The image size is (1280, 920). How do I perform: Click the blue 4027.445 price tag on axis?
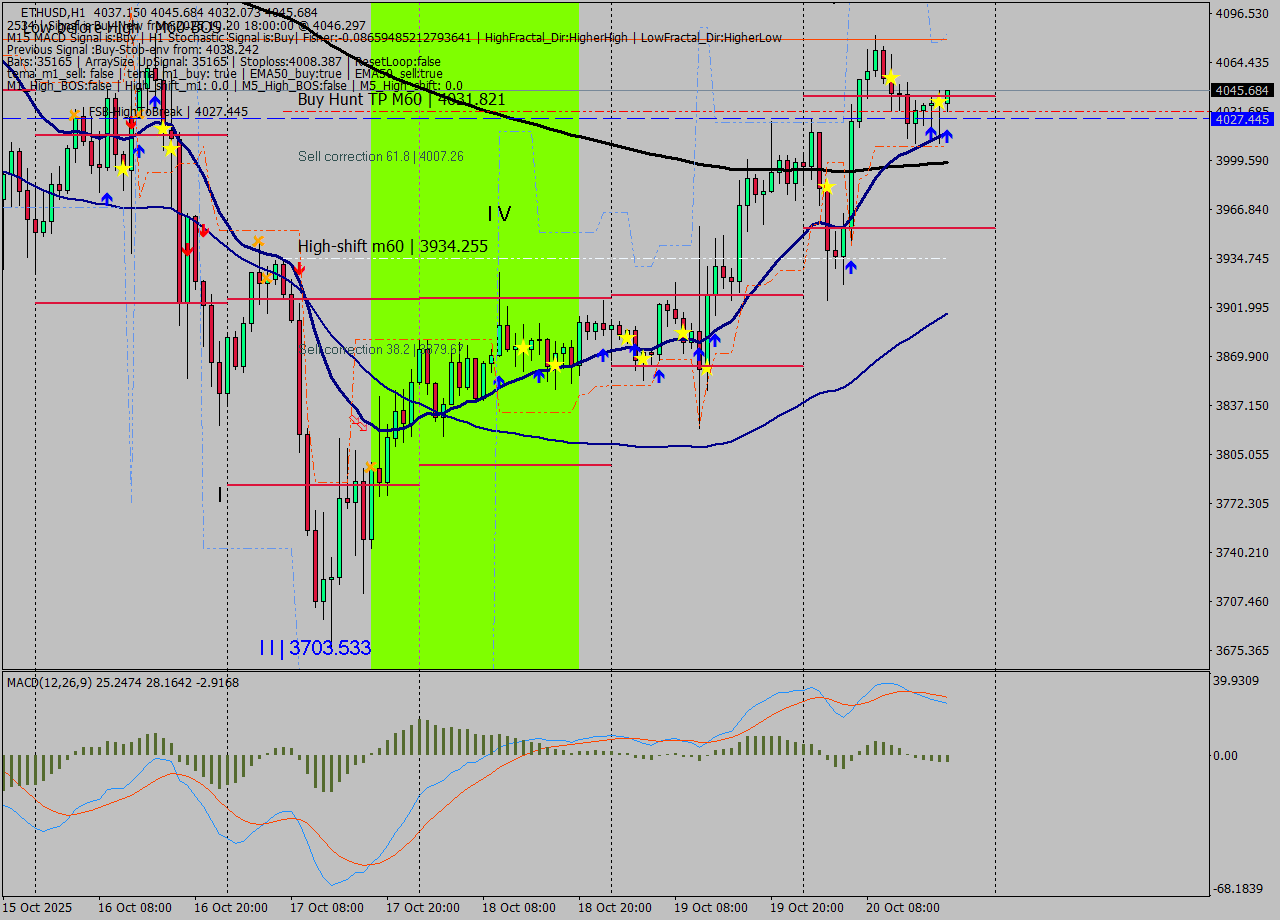point(1240,119)
